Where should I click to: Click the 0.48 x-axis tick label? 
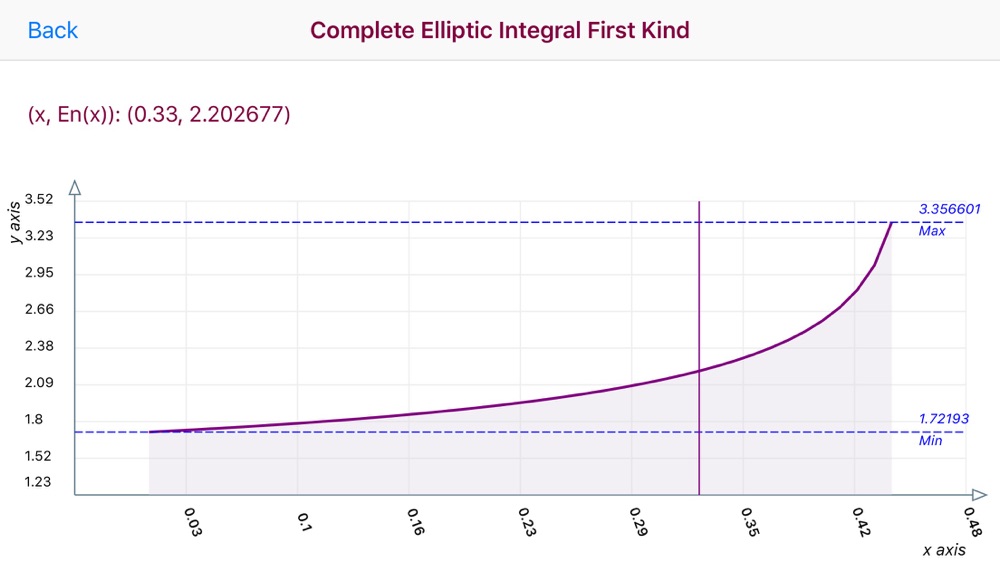(x=971, y=524)
